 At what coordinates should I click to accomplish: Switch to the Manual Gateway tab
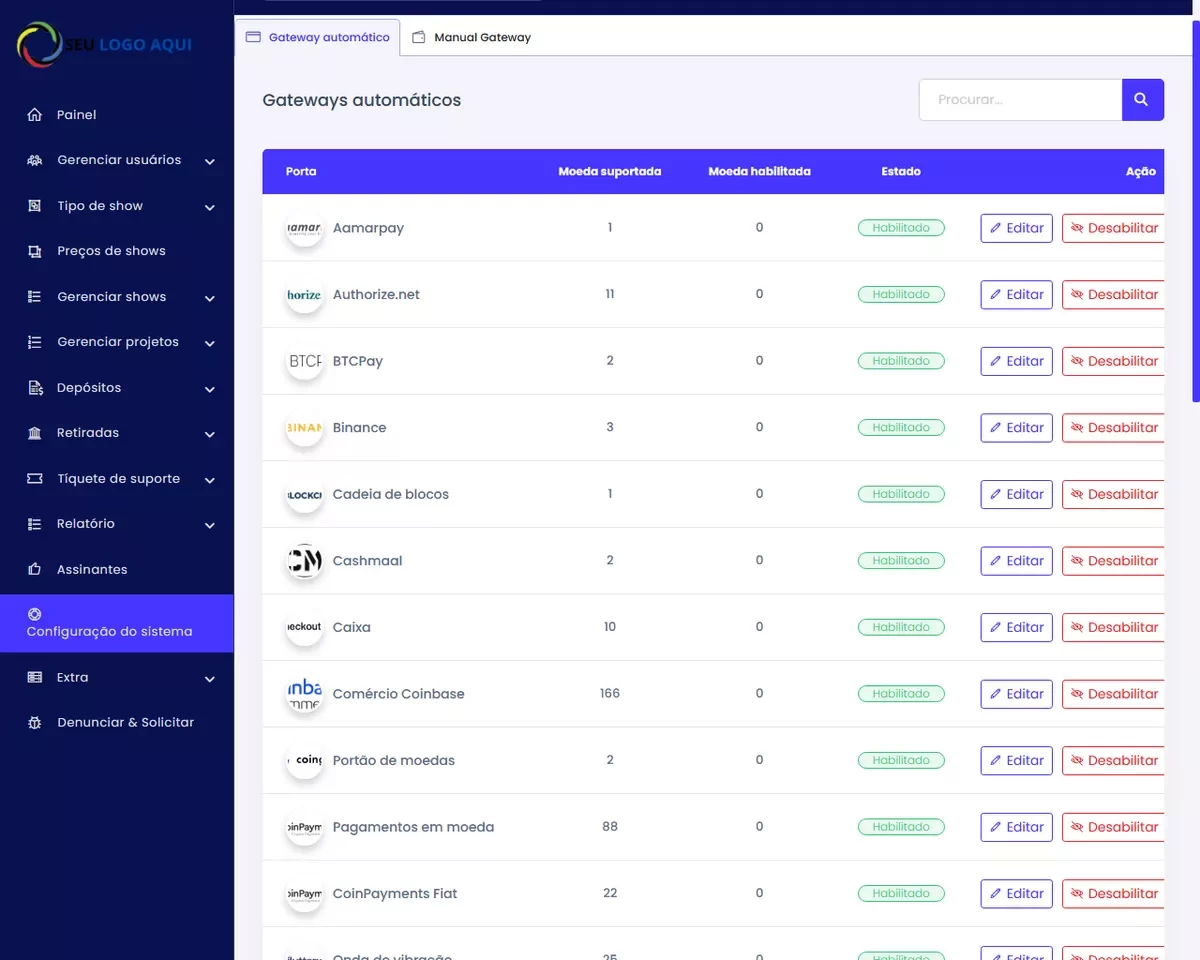[x=472, y=38]
